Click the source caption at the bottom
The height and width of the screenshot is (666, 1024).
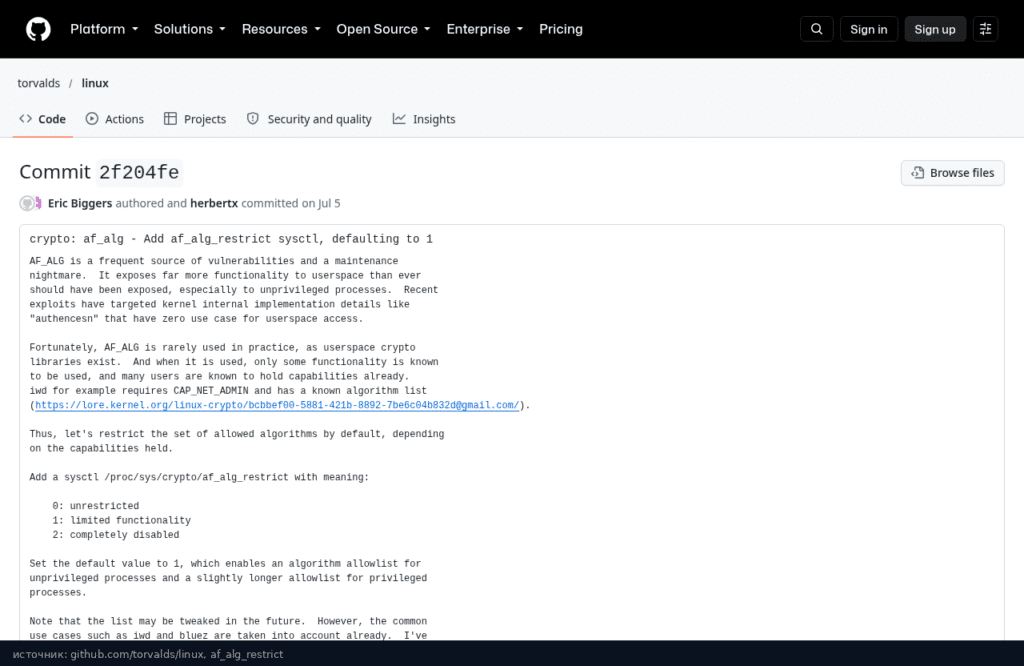pos(148,654)
